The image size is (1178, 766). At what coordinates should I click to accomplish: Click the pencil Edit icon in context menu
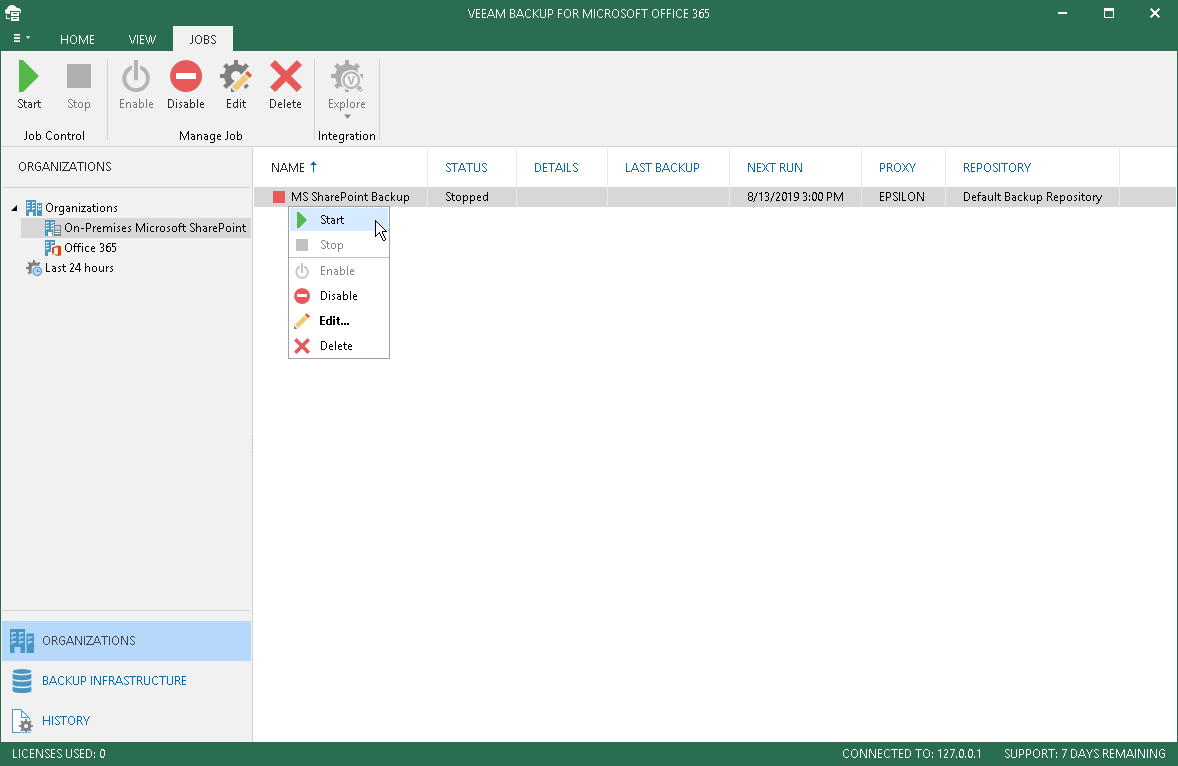click(302, 321)
